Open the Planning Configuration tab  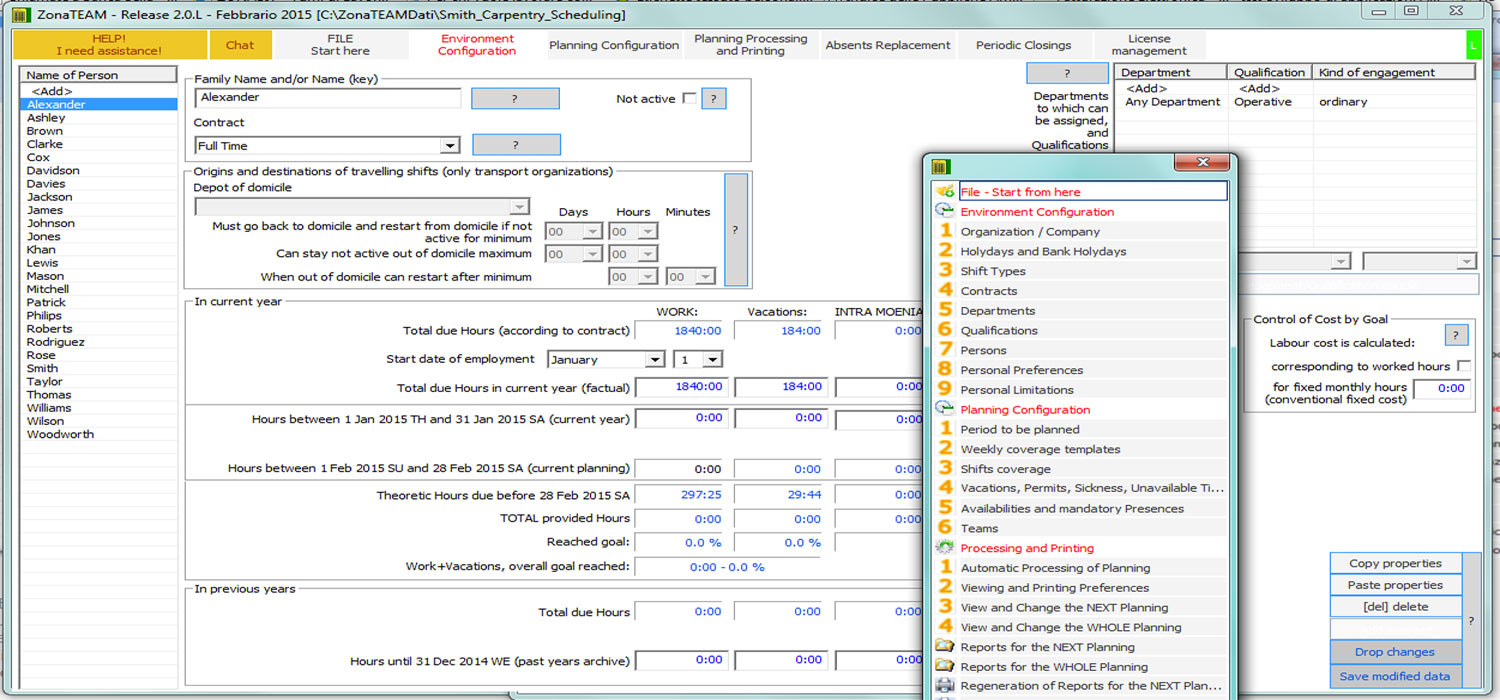pos(614,45)
